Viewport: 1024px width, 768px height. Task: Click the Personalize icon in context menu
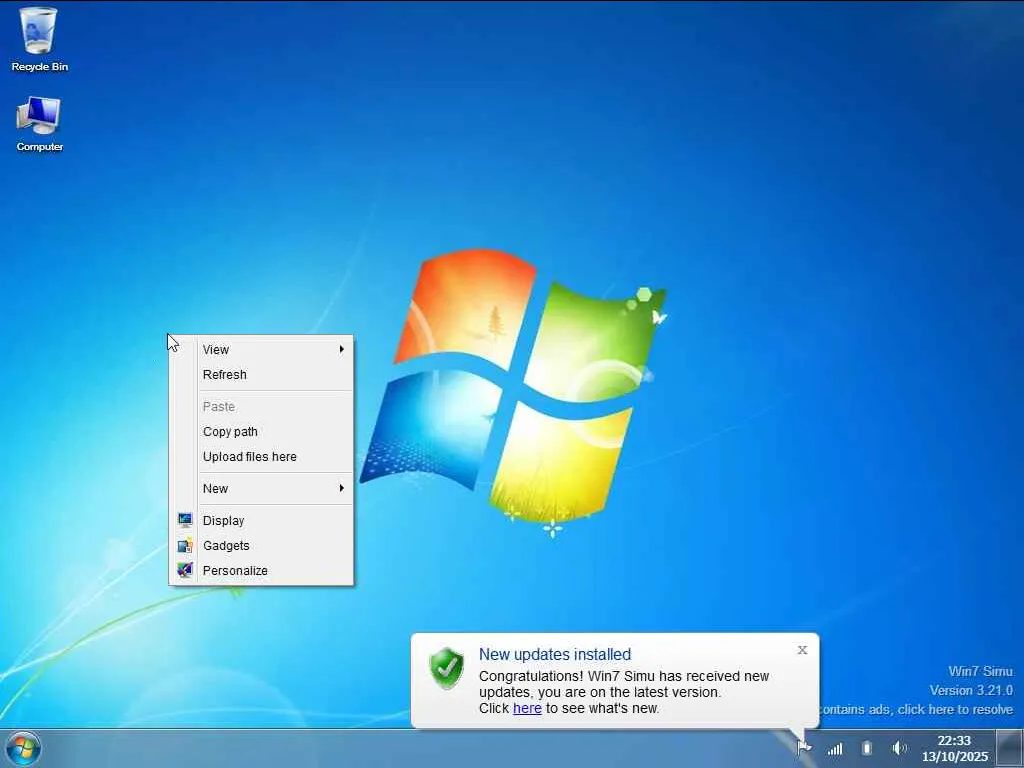tap(185, 570)
